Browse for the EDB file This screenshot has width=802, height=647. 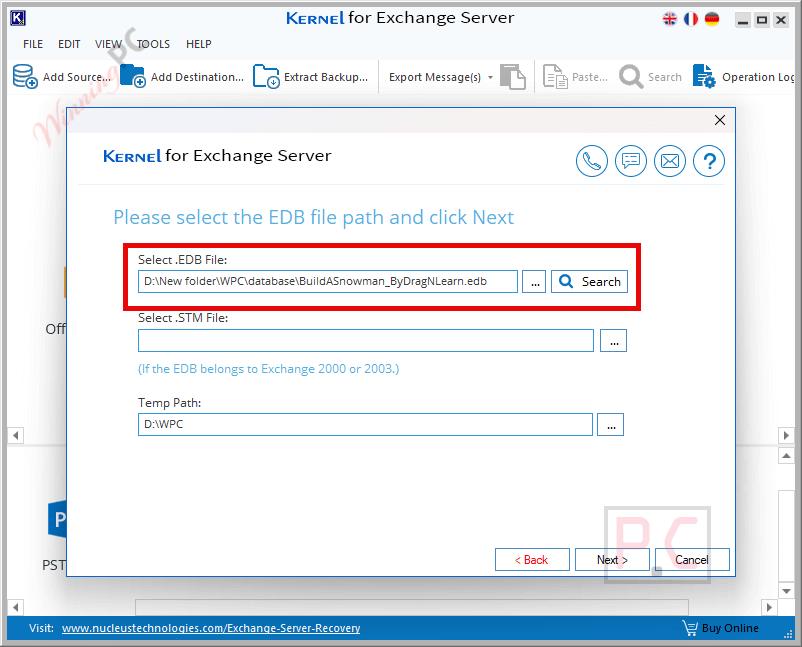point(534,282)
